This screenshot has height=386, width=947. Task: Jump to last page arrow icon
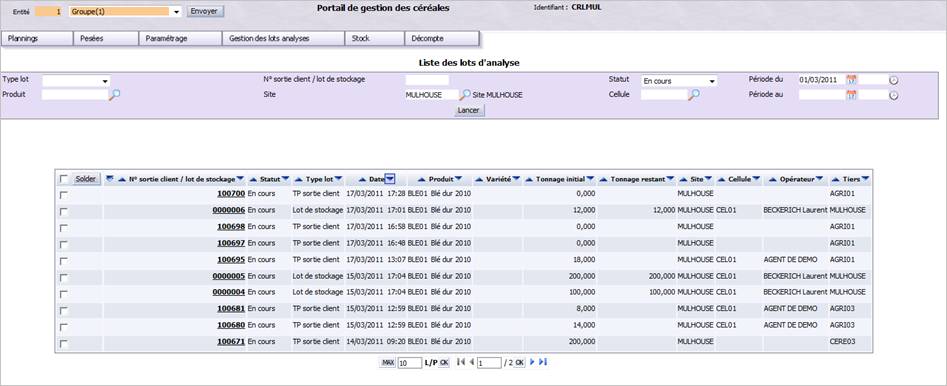click(542, 362)
